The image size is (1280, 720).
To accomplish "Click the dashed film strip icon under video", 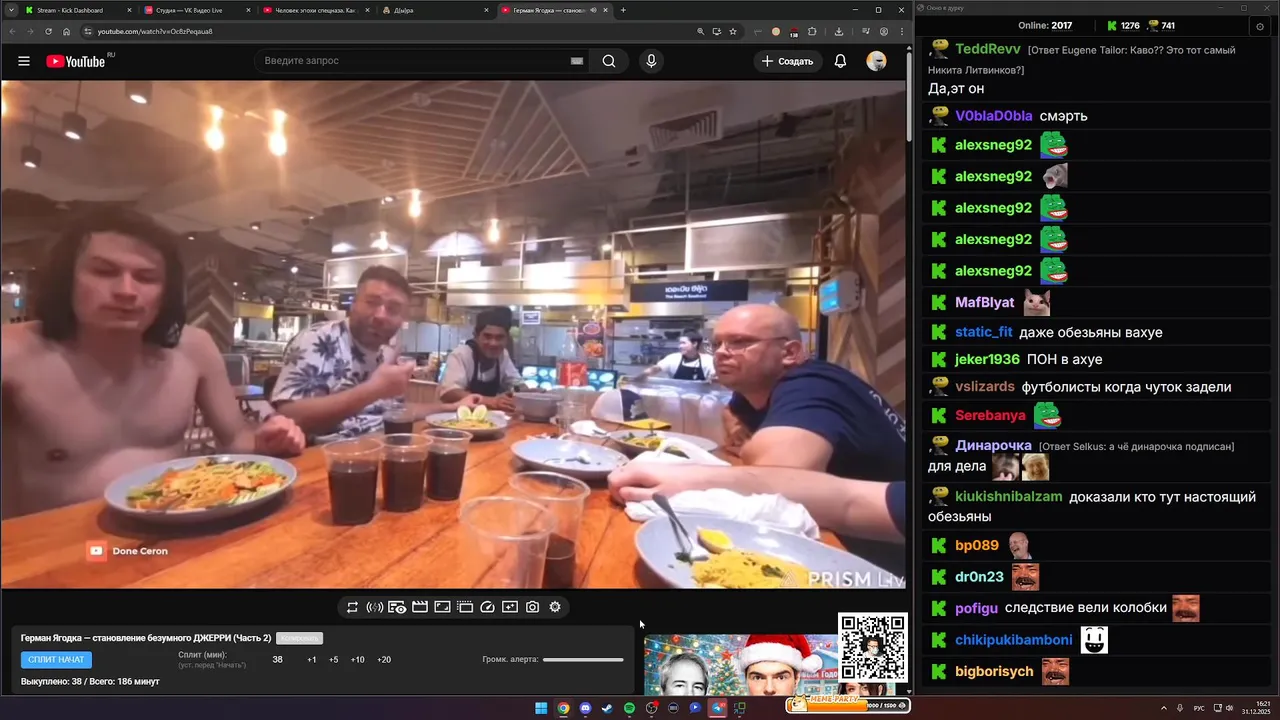I will (x=465, y=607).
